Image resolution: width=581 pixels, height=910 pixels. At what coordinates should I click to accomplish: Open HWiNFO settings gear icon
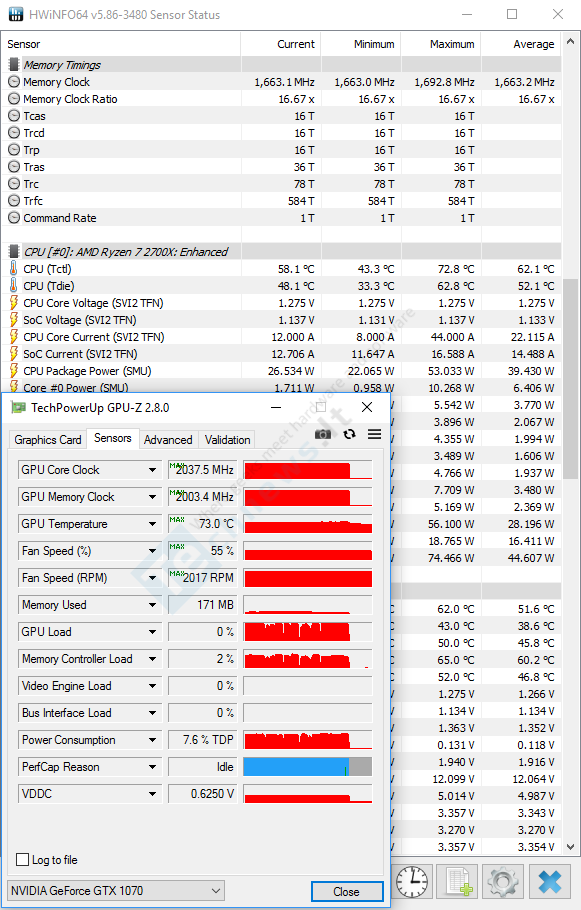504,883
